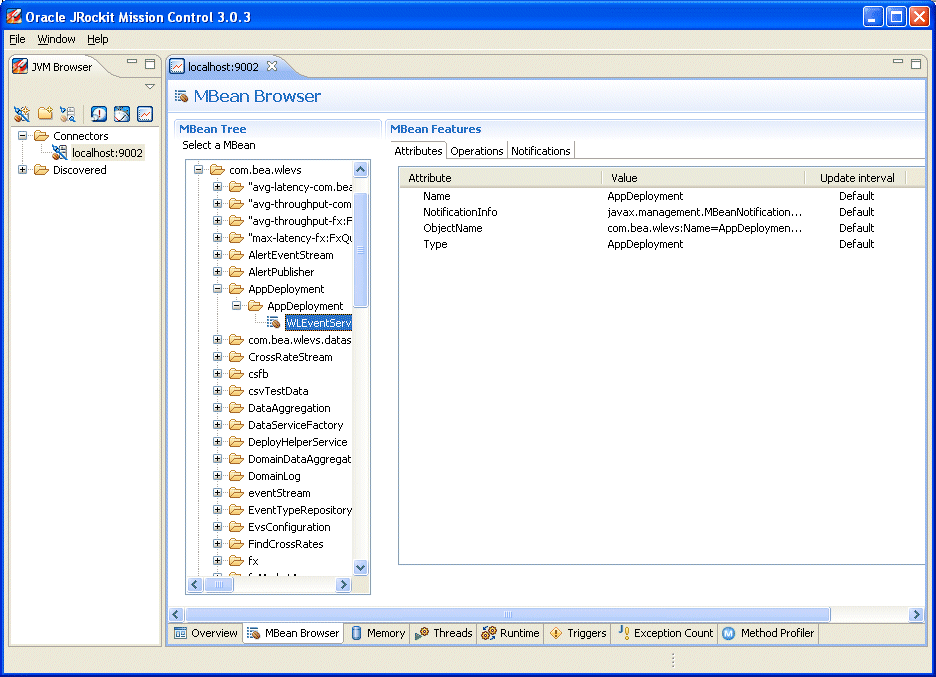
Task: Select the NotificationInfo attribute row
Action: coord(661,212)
